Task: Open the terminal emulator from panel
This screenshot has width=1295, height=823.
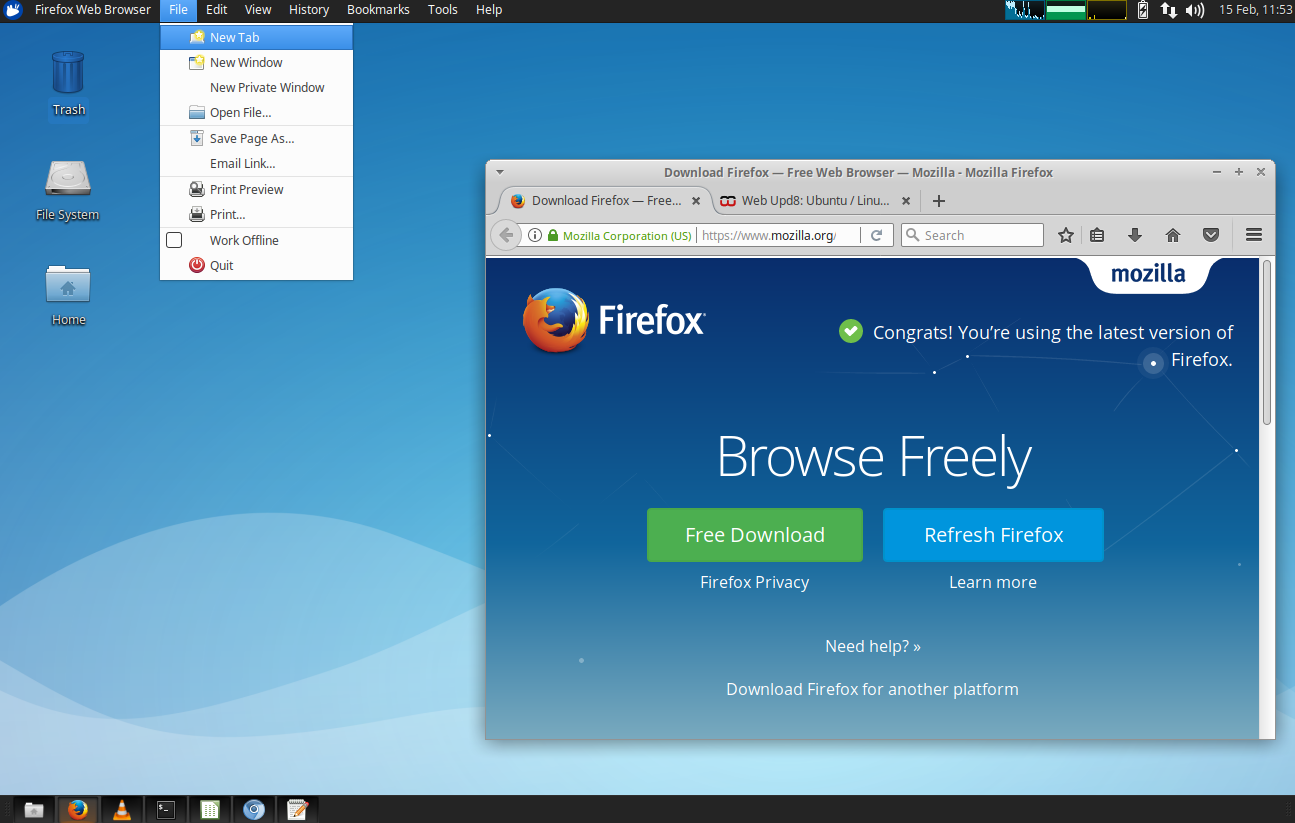Action: coord(166,810)
